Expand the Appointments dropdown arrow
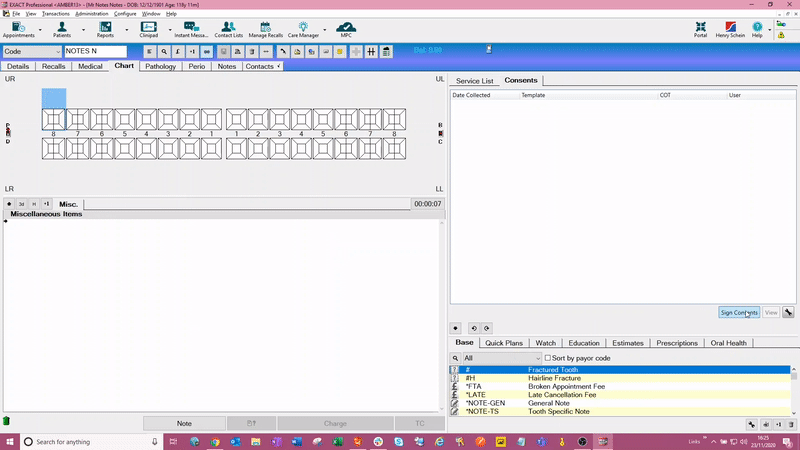The height and width of the screenshot is (450, 800). (40, 30)
